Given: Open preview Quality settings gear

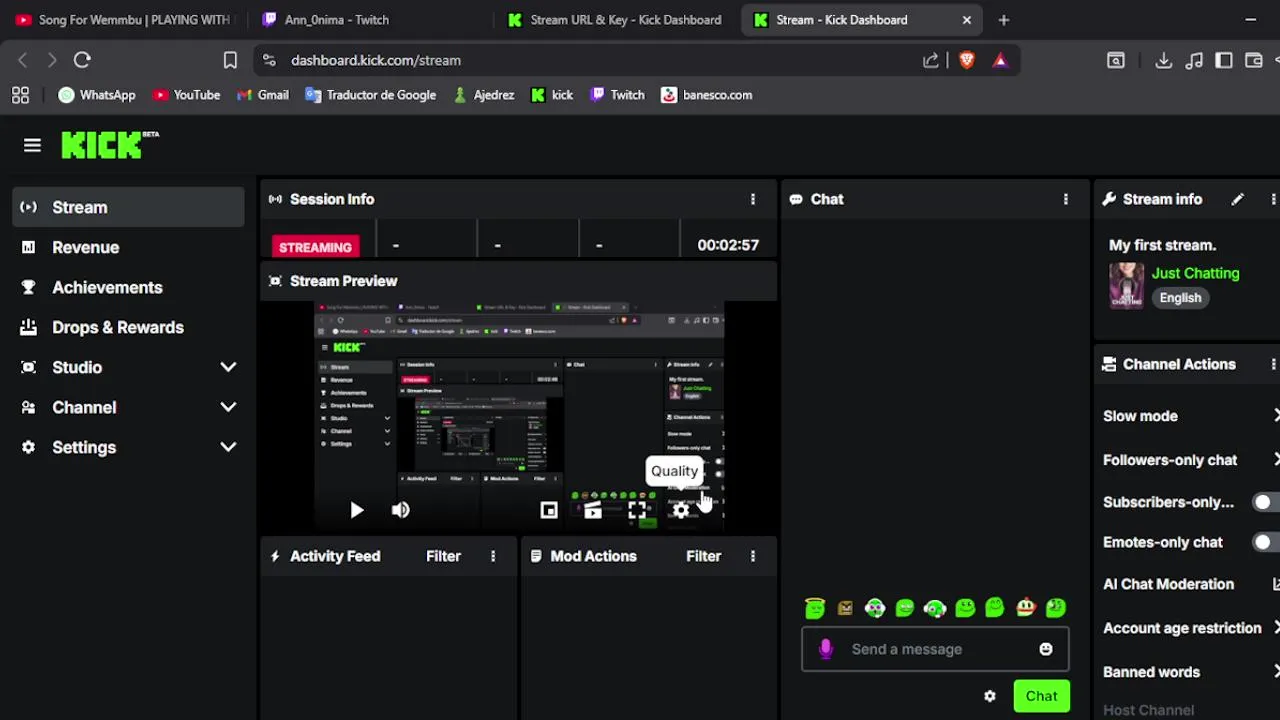Looking at the screenshot, I should (x=681, y=510).
